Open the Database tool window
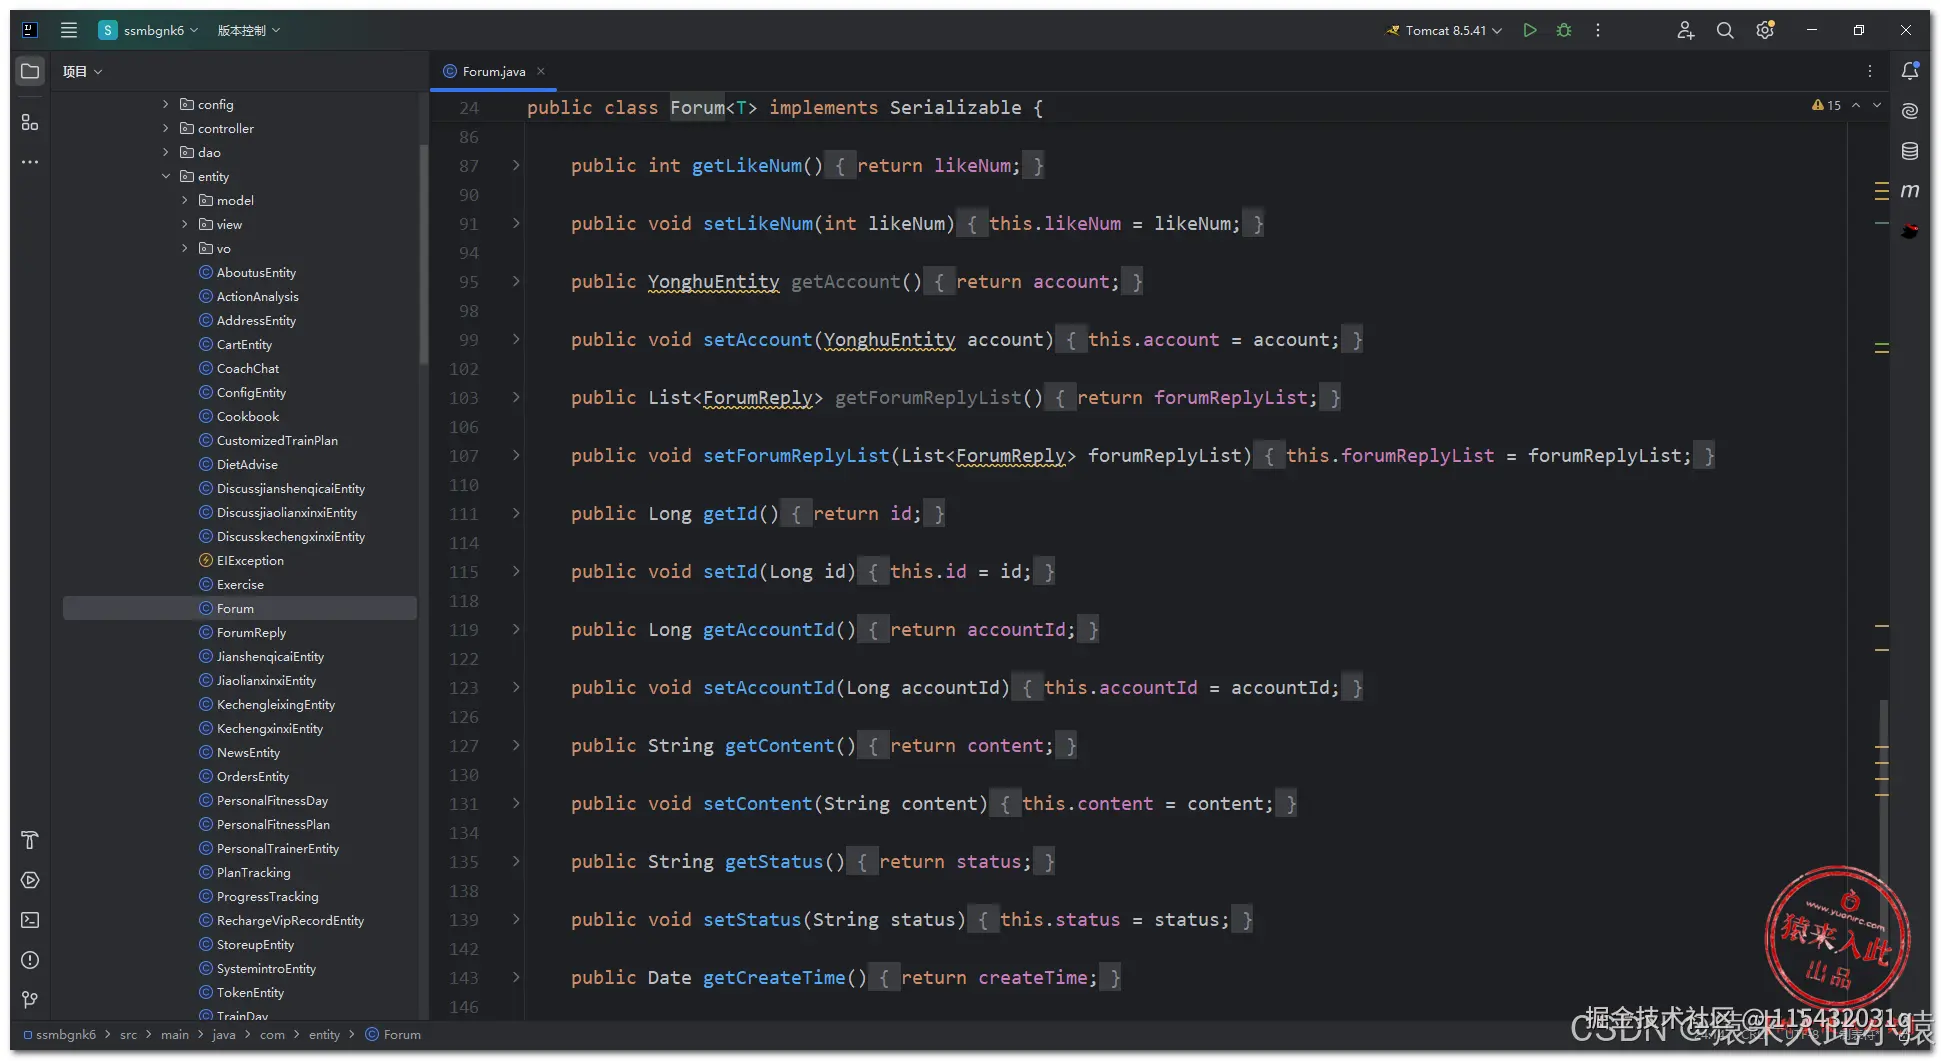The image size is (1941, 1061). 1910,151
